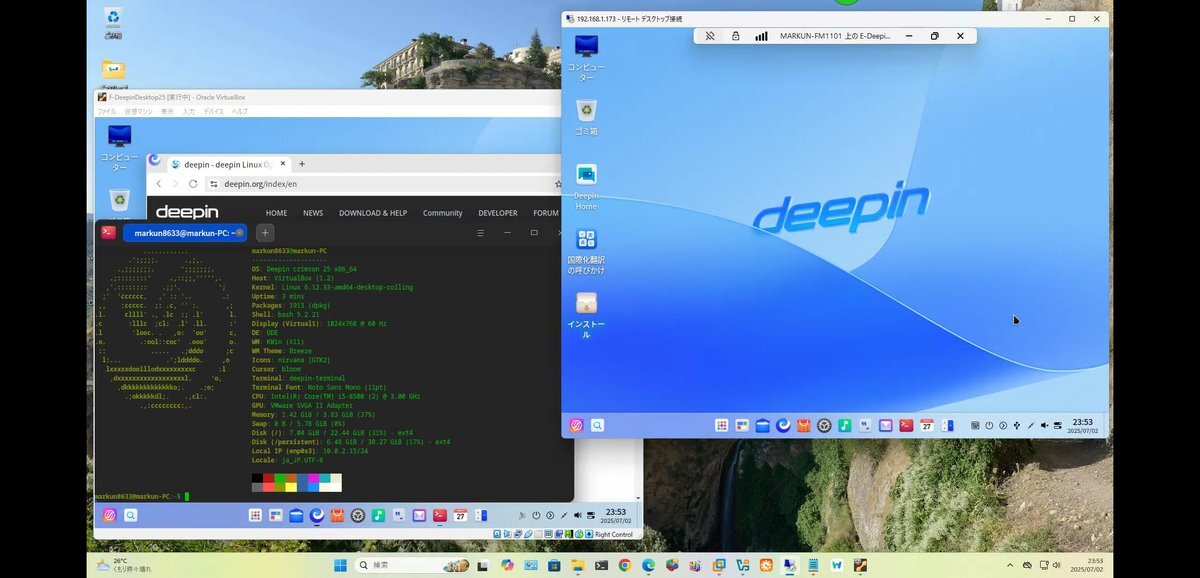Click the deepin.org/index/en address bar
The image size is (1200, 578).
pos(385,184)
